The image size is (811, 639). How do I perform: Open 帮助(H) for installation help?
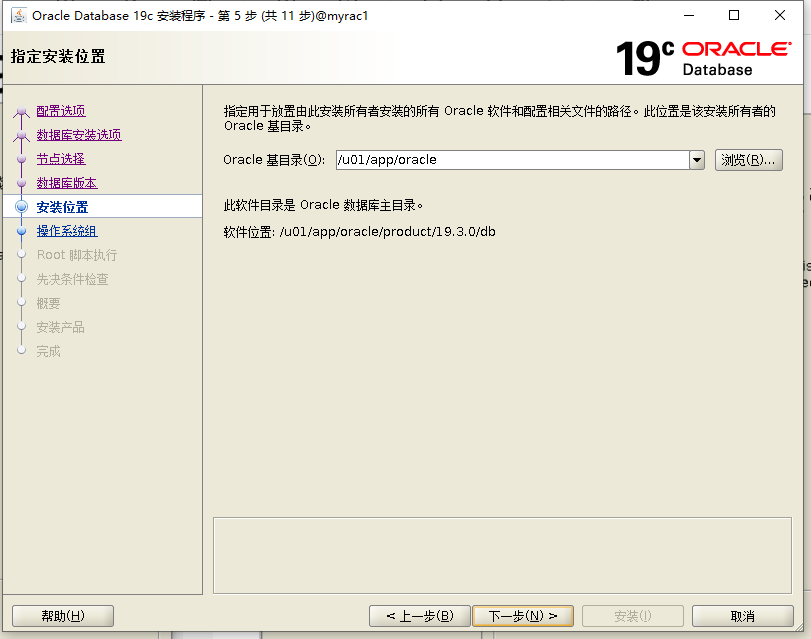click(x=62, y=615)
